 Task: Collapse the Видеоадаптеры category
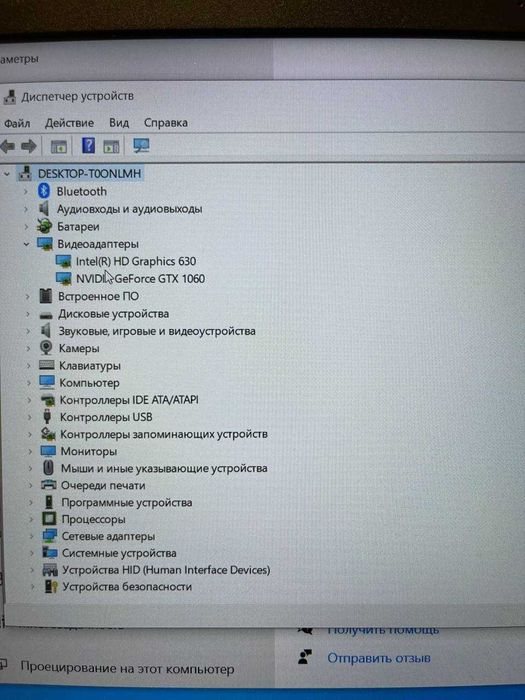tap(26, 244)
